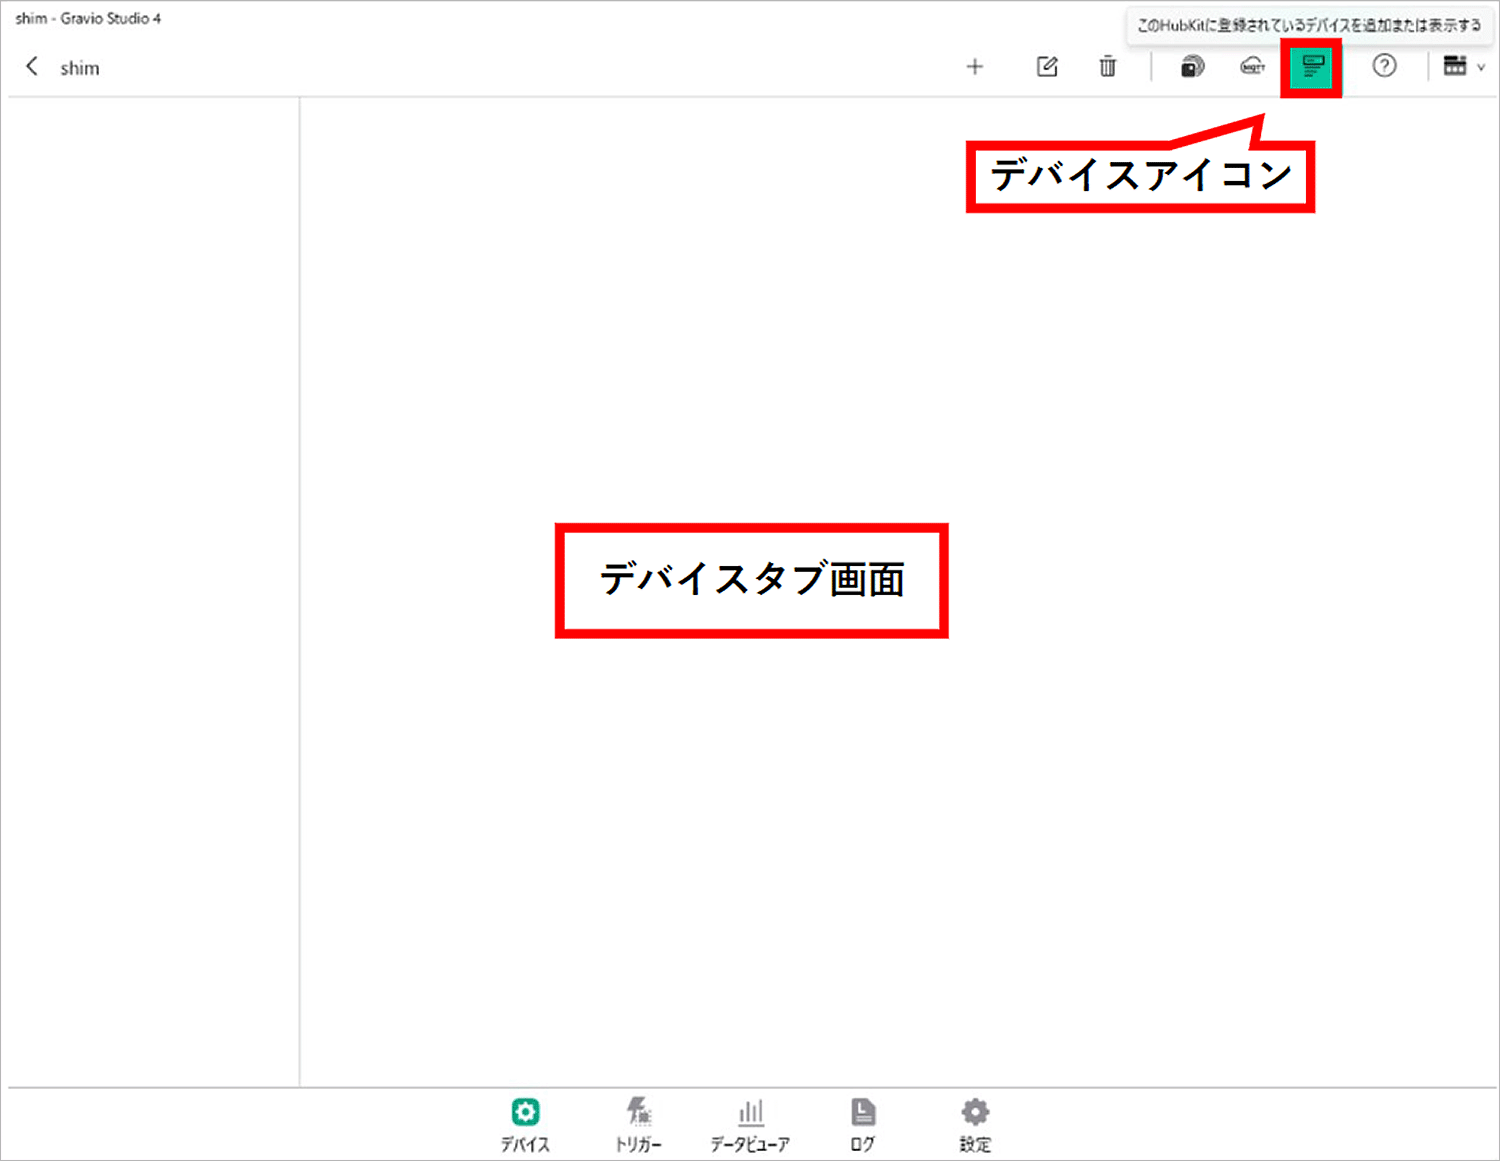The image size is (1500, 1161).
Task: Select the green device list icon
Action: point(1312,67)
